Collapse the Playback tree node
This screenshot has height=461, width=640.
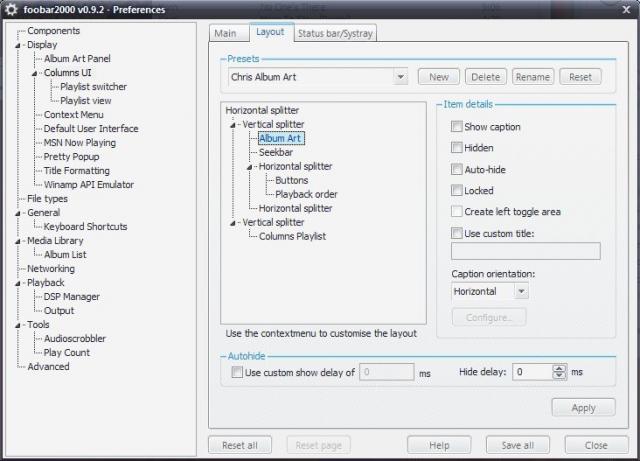tap(18, 283)
